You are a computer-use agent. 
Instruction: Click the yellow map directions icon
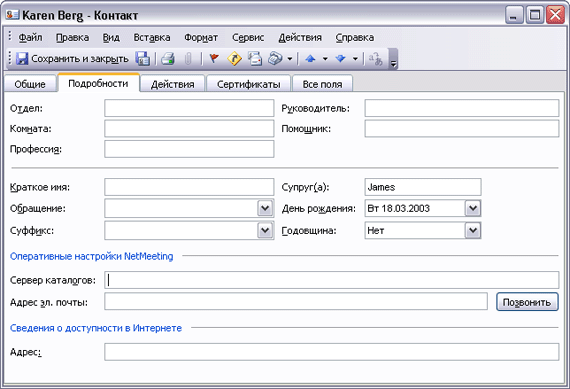tap(234, 59)
